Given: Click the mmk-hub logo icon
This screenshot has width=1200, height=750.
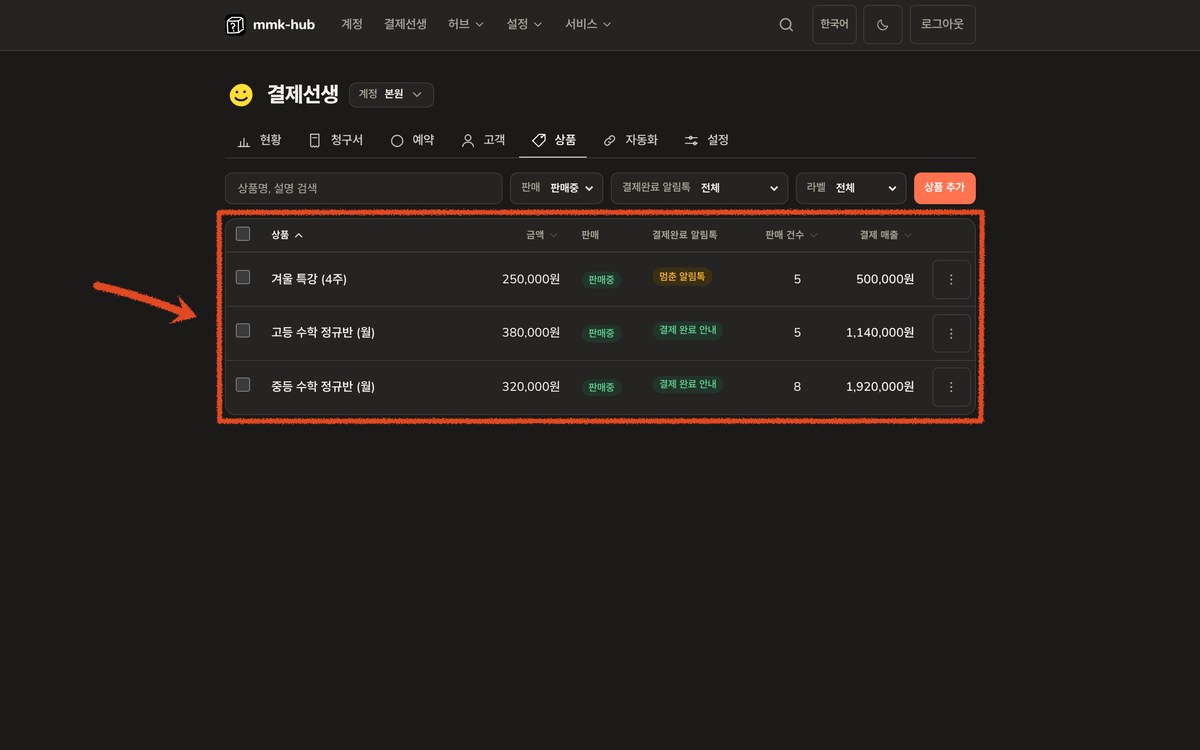Looking at the screenshot, I should click(235, 25).
